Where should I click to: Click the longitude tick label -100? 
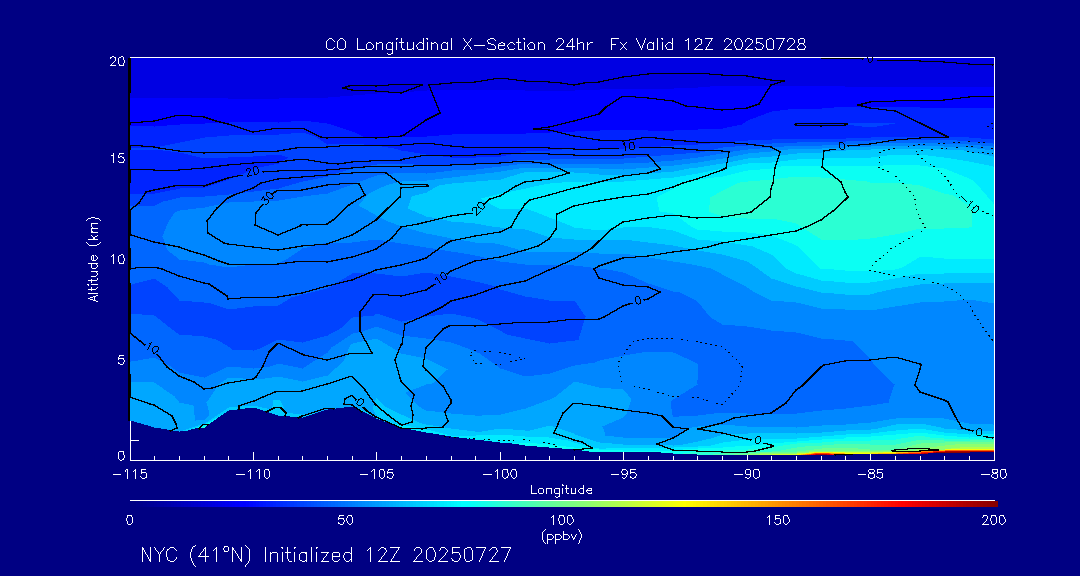click(499, 475)
